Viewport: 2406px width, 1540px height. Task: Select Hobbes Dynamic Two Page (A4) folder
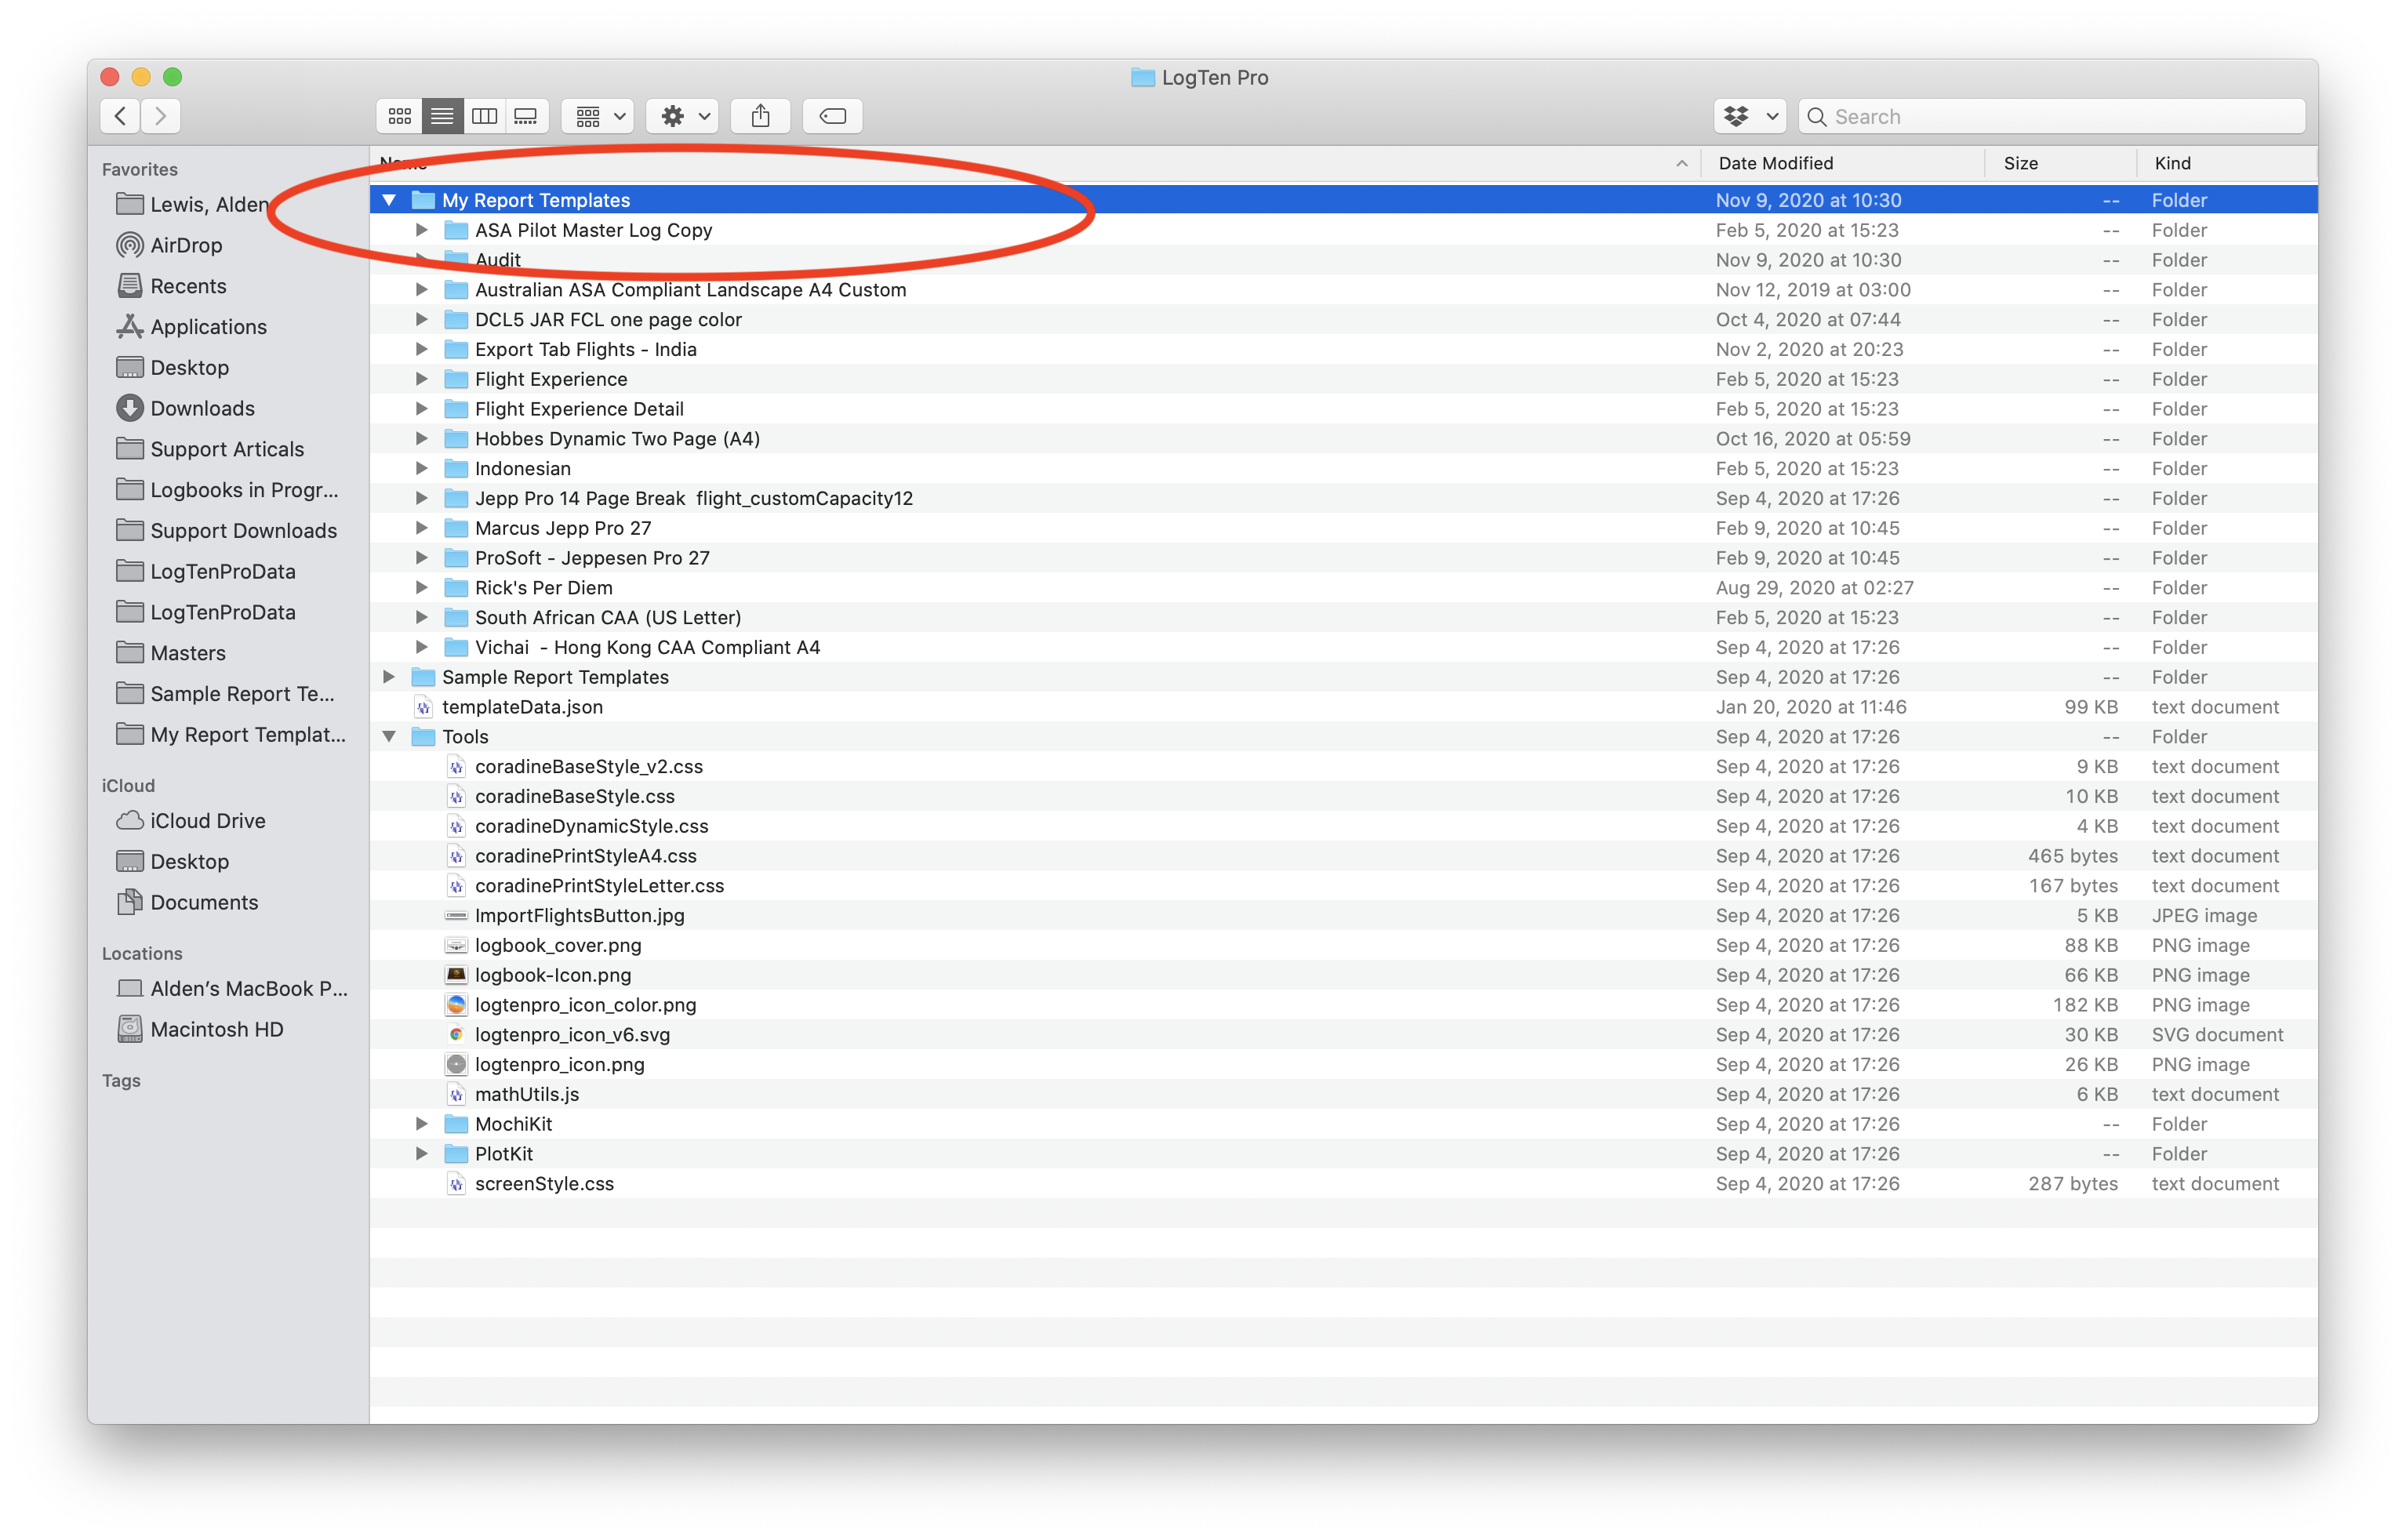click(1343, 439)
